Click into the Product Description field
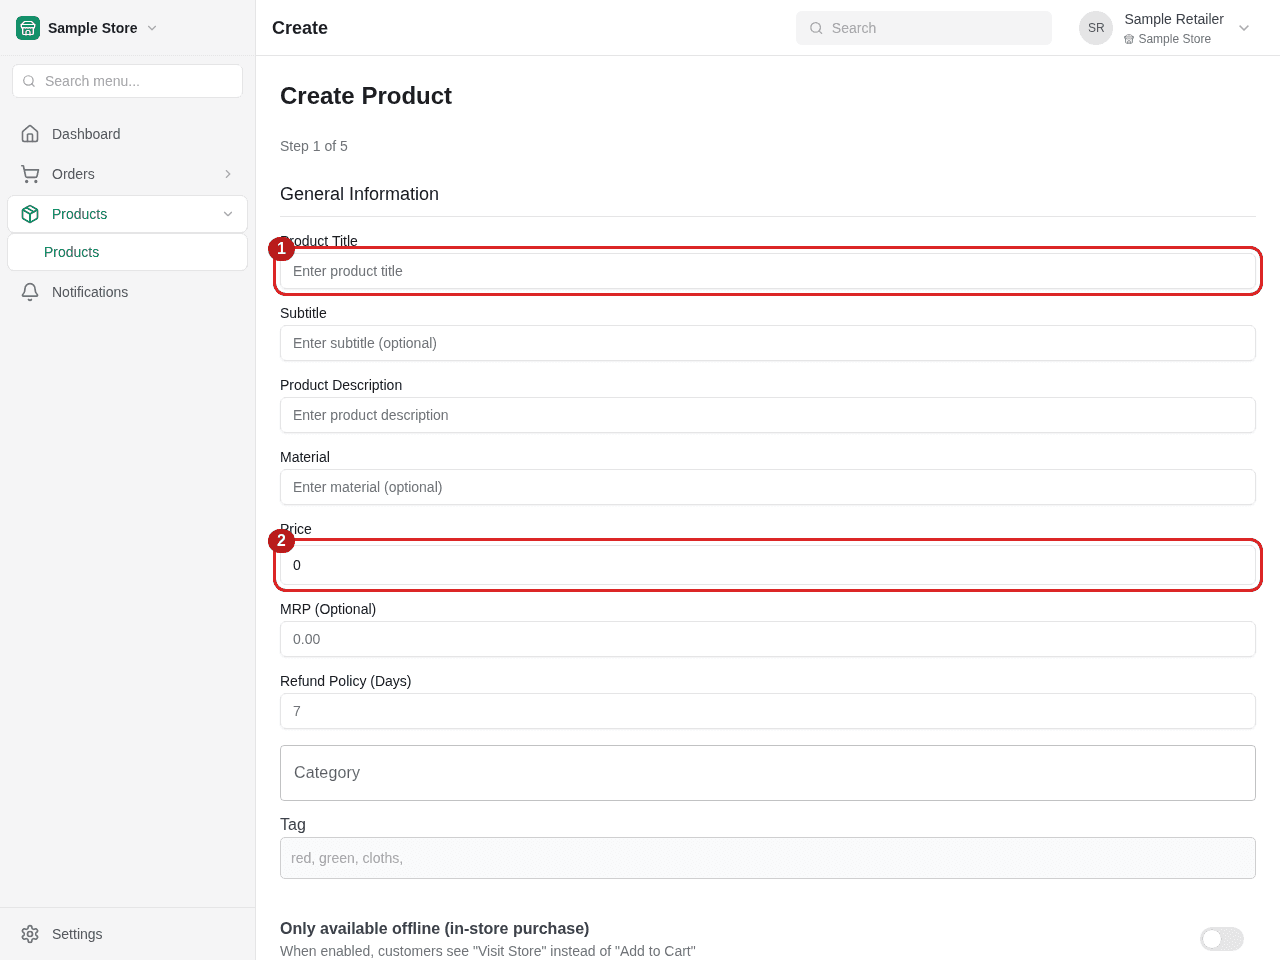Screen dimensions: 1280x960 click(x=768, y=415)
